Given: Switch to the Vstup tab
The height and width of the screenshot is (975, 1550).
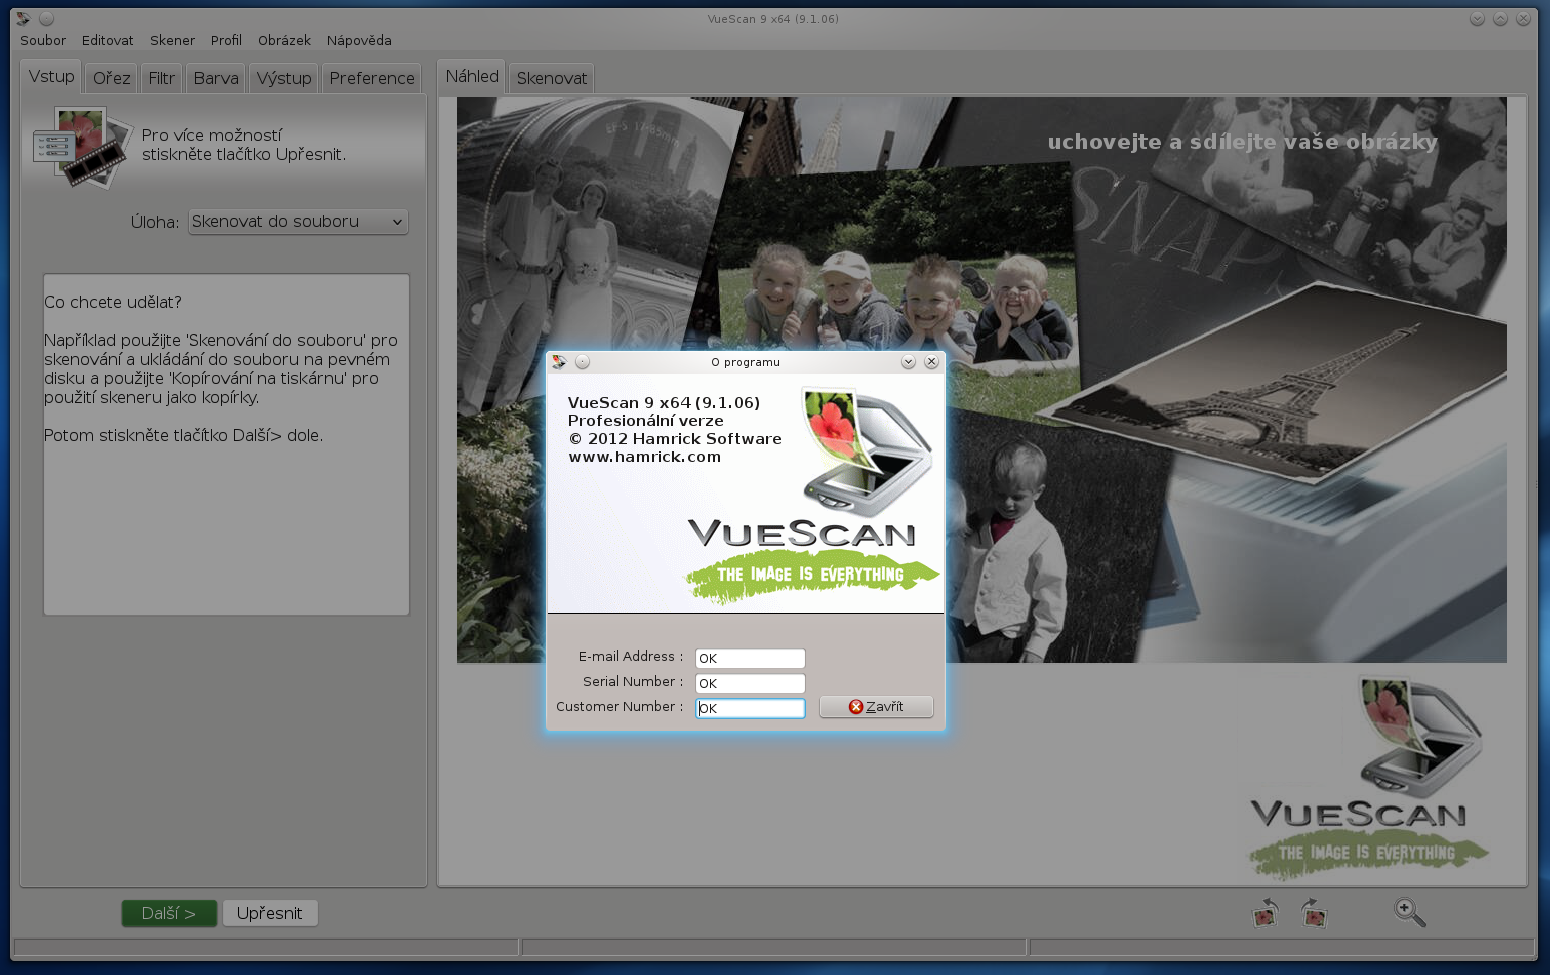Looking at the screenshot, I should pyautogui.click(x=52, y=76).
